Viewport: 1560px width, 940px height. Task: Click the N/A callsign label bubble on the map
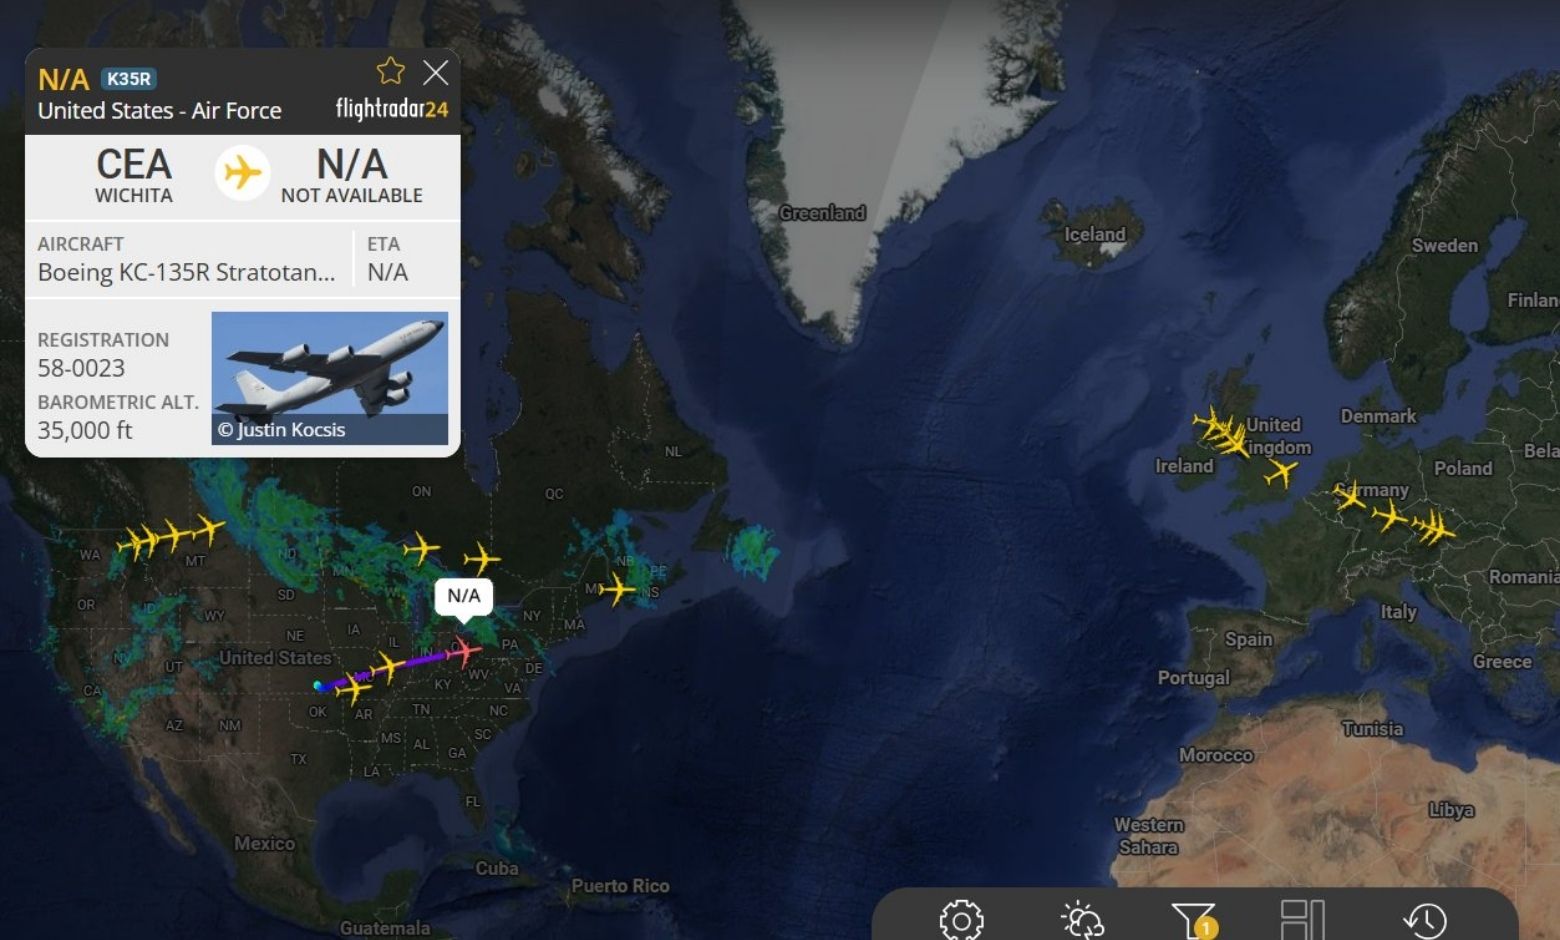point(464,596)
